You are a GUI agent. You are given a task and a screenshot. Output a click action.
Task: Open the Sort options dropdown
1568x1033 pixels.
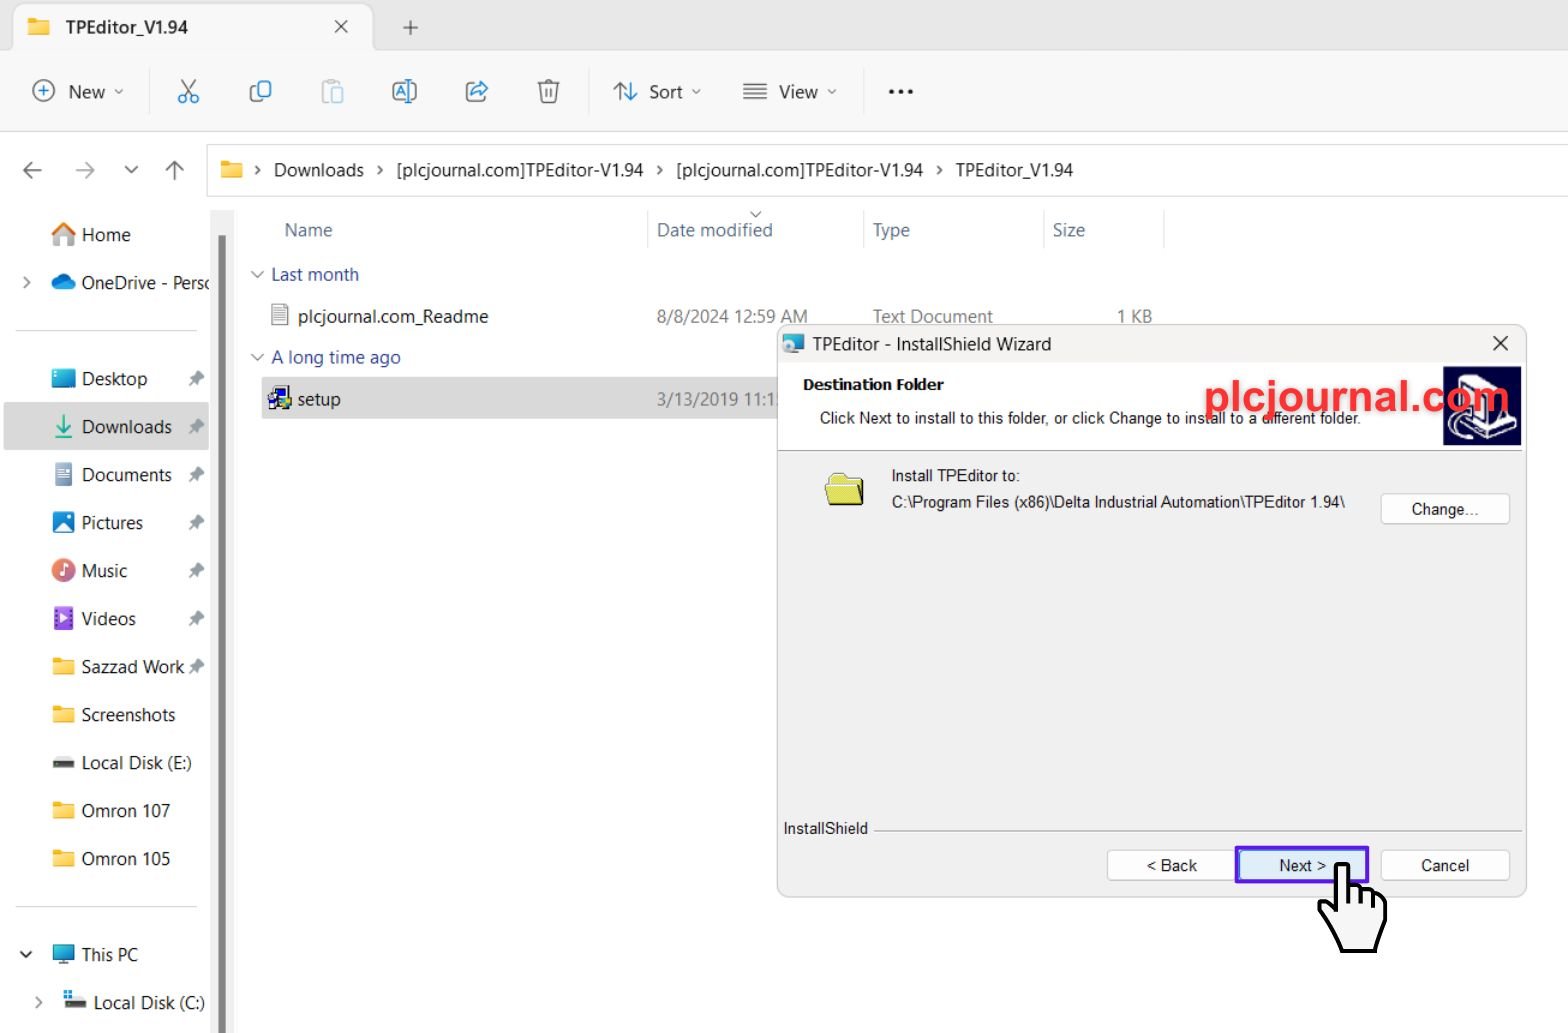pyautogui.click(x=657, y=91)
